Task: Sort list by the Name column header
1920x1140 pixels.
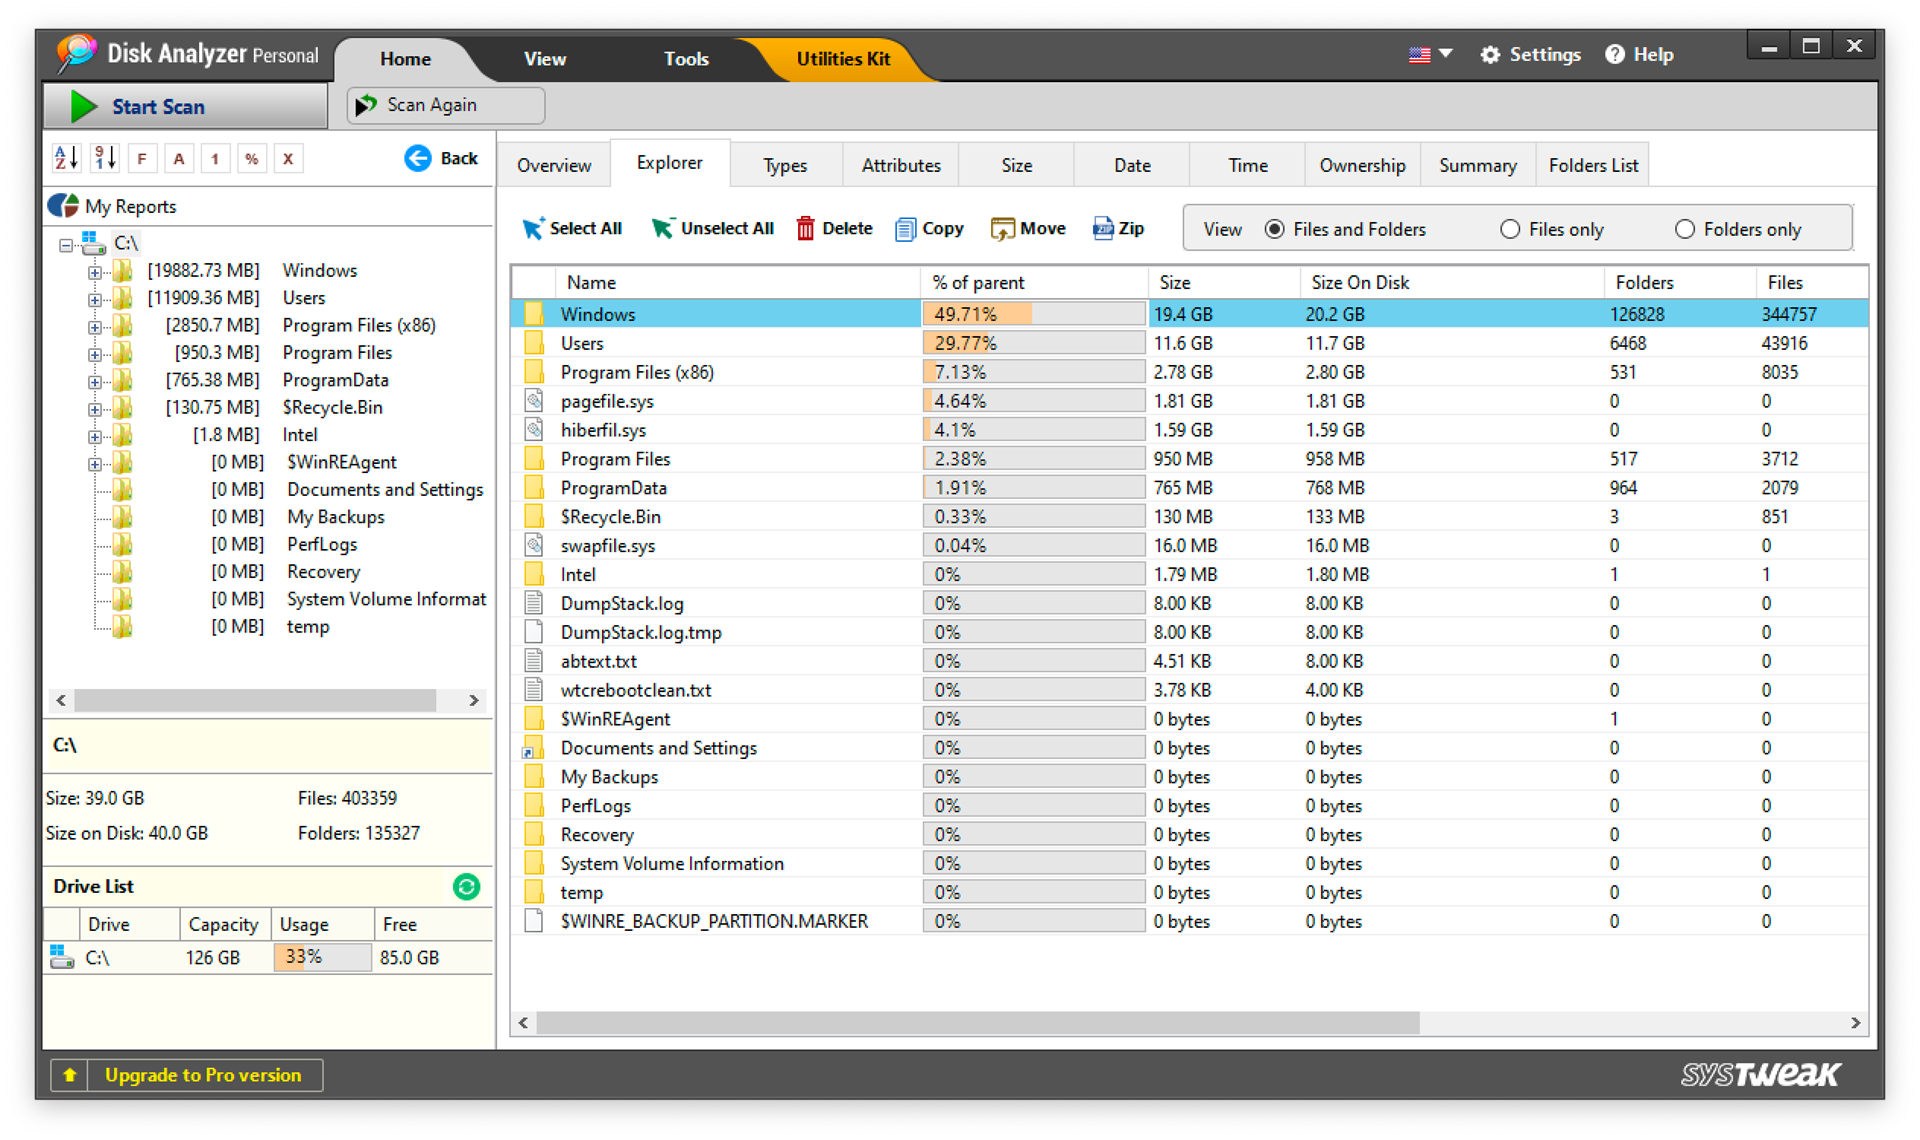Action: point(738,283)
